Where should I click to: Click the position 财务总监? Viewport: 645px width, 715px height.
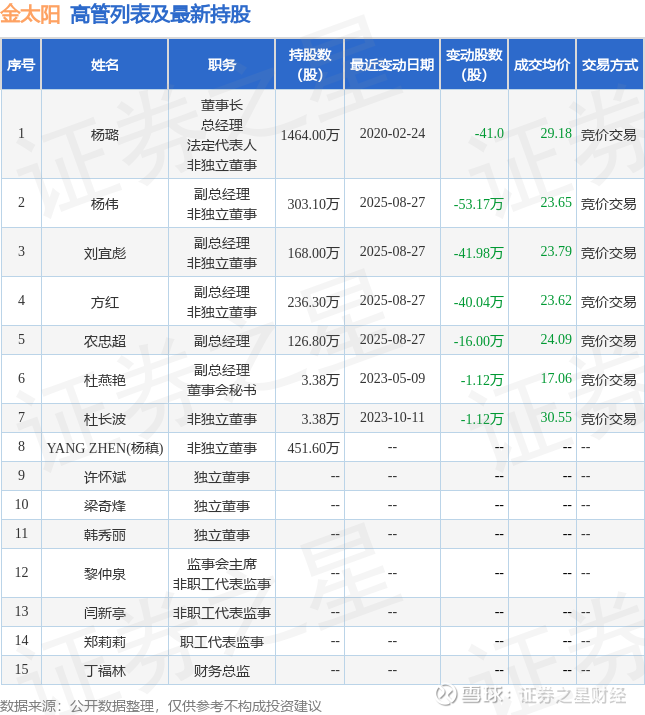[222, 671]
